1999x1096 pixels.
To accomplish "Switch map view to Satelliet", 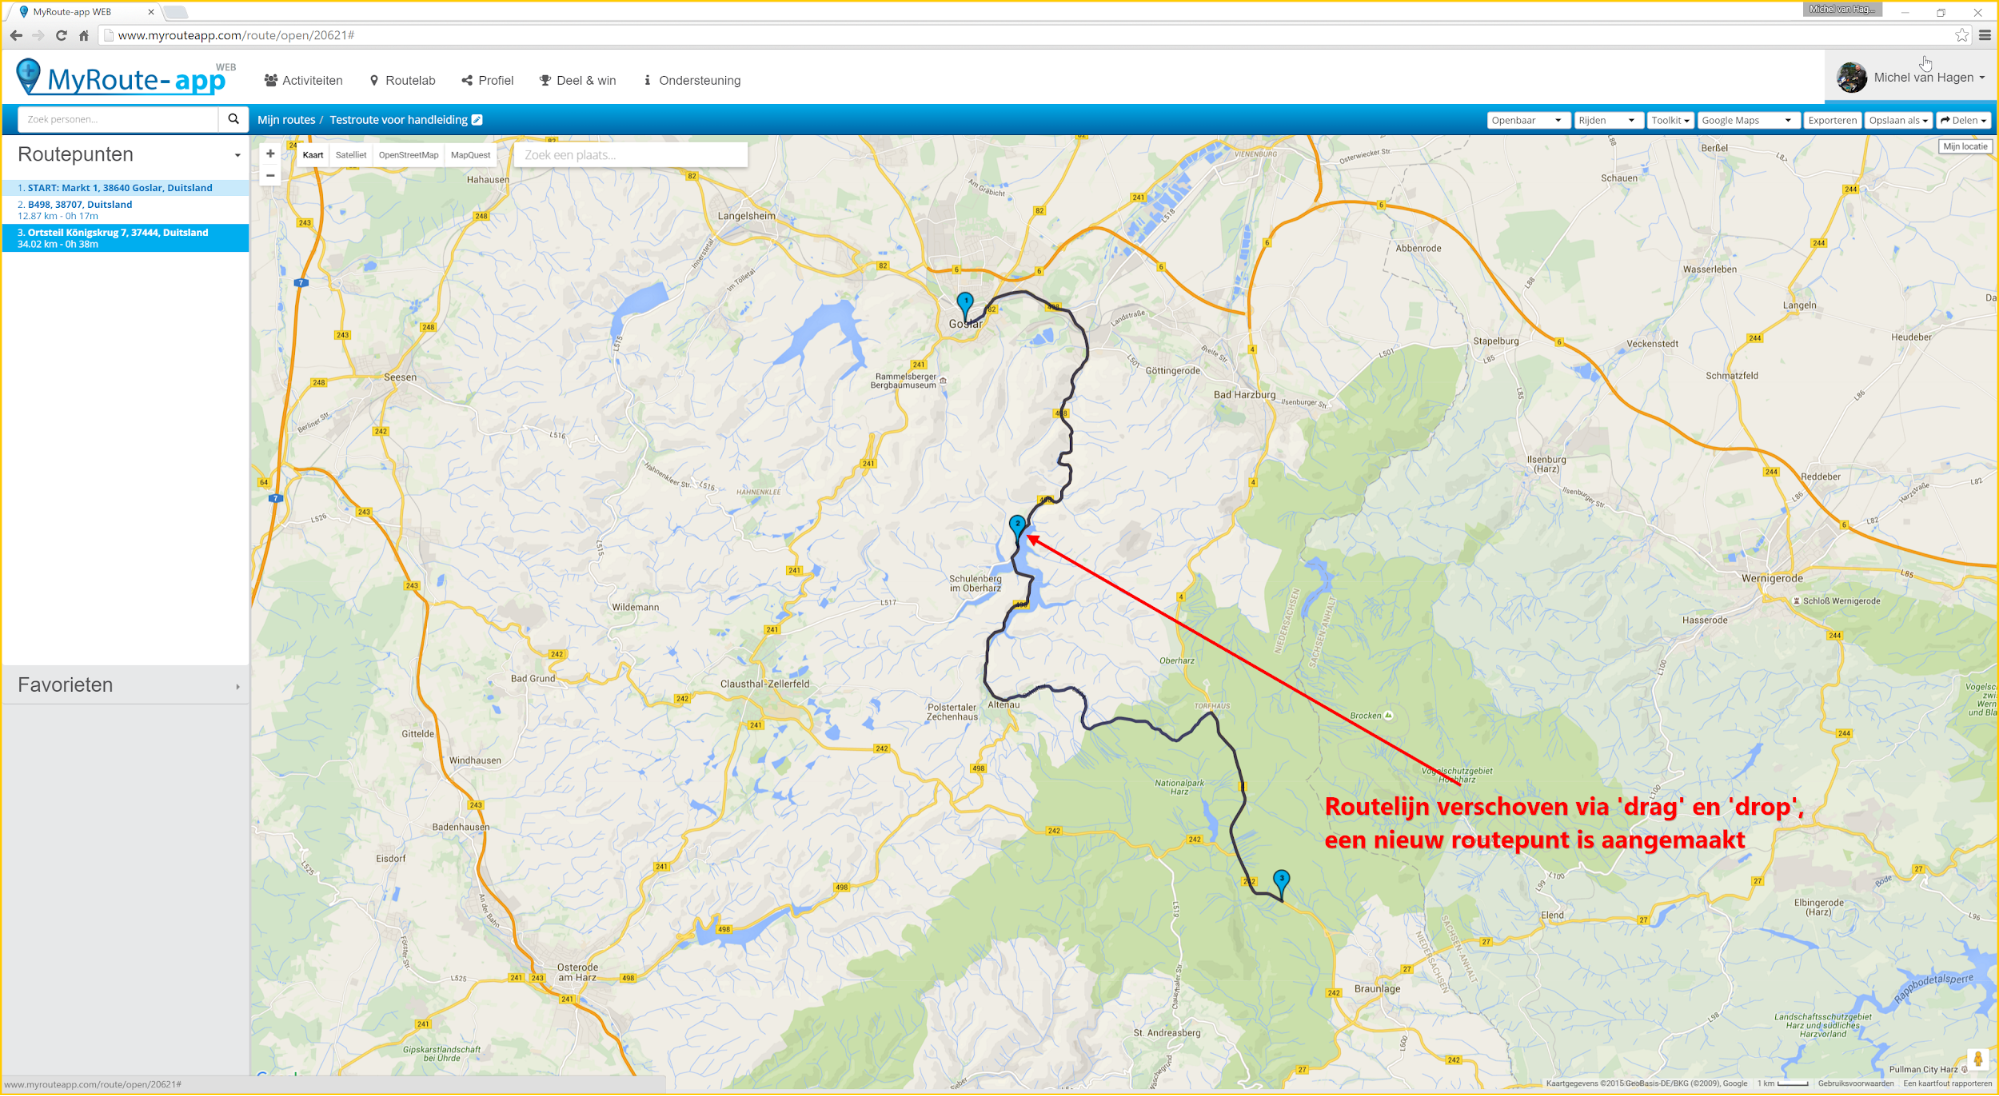I will click(350, 155).
